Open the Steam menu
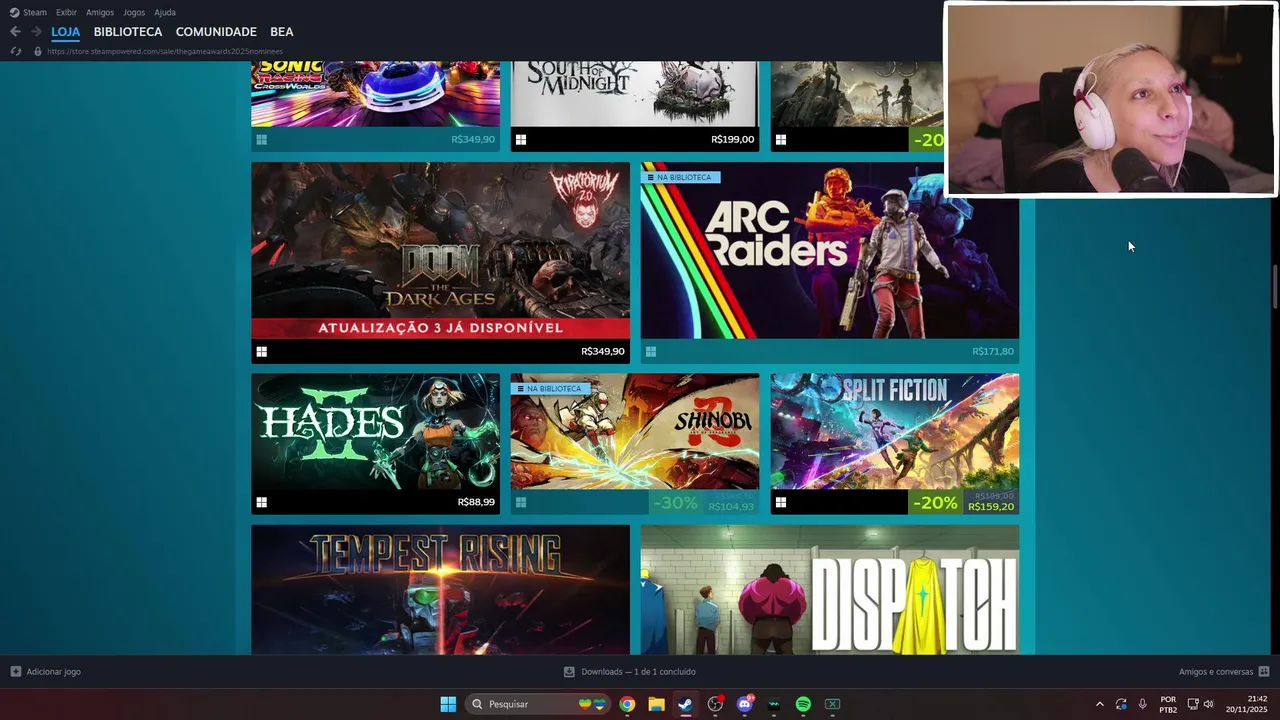1280x720 pixels. pyautogui.click(x=28, y=12)
